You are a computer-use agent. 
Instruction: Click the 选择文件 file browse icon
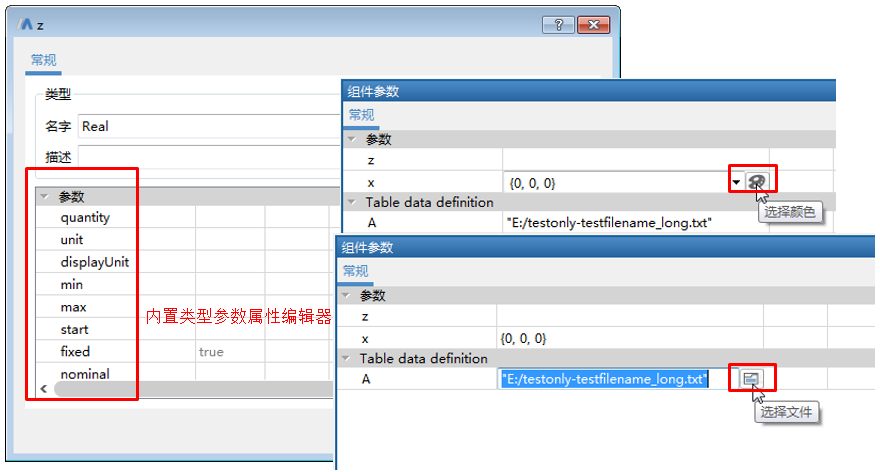pos(751,378)
